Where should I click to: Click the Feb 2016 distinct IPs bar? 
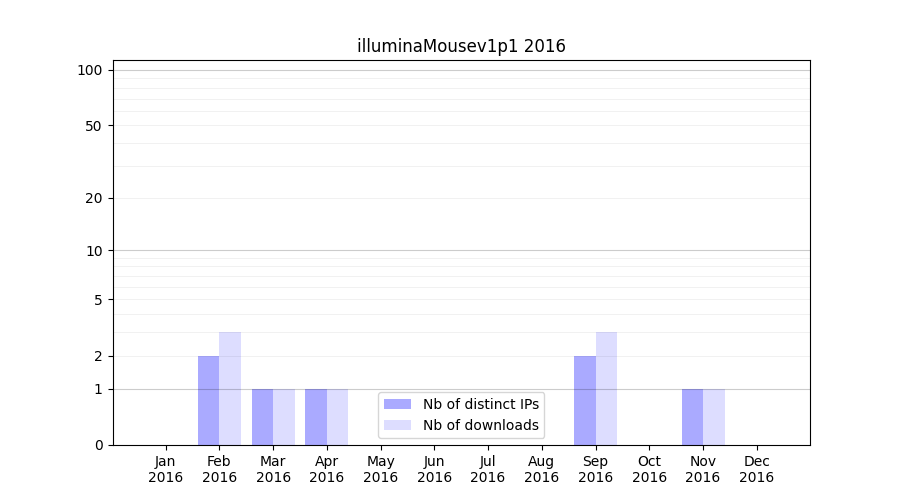pyautogui.click(x=208, y=400)
